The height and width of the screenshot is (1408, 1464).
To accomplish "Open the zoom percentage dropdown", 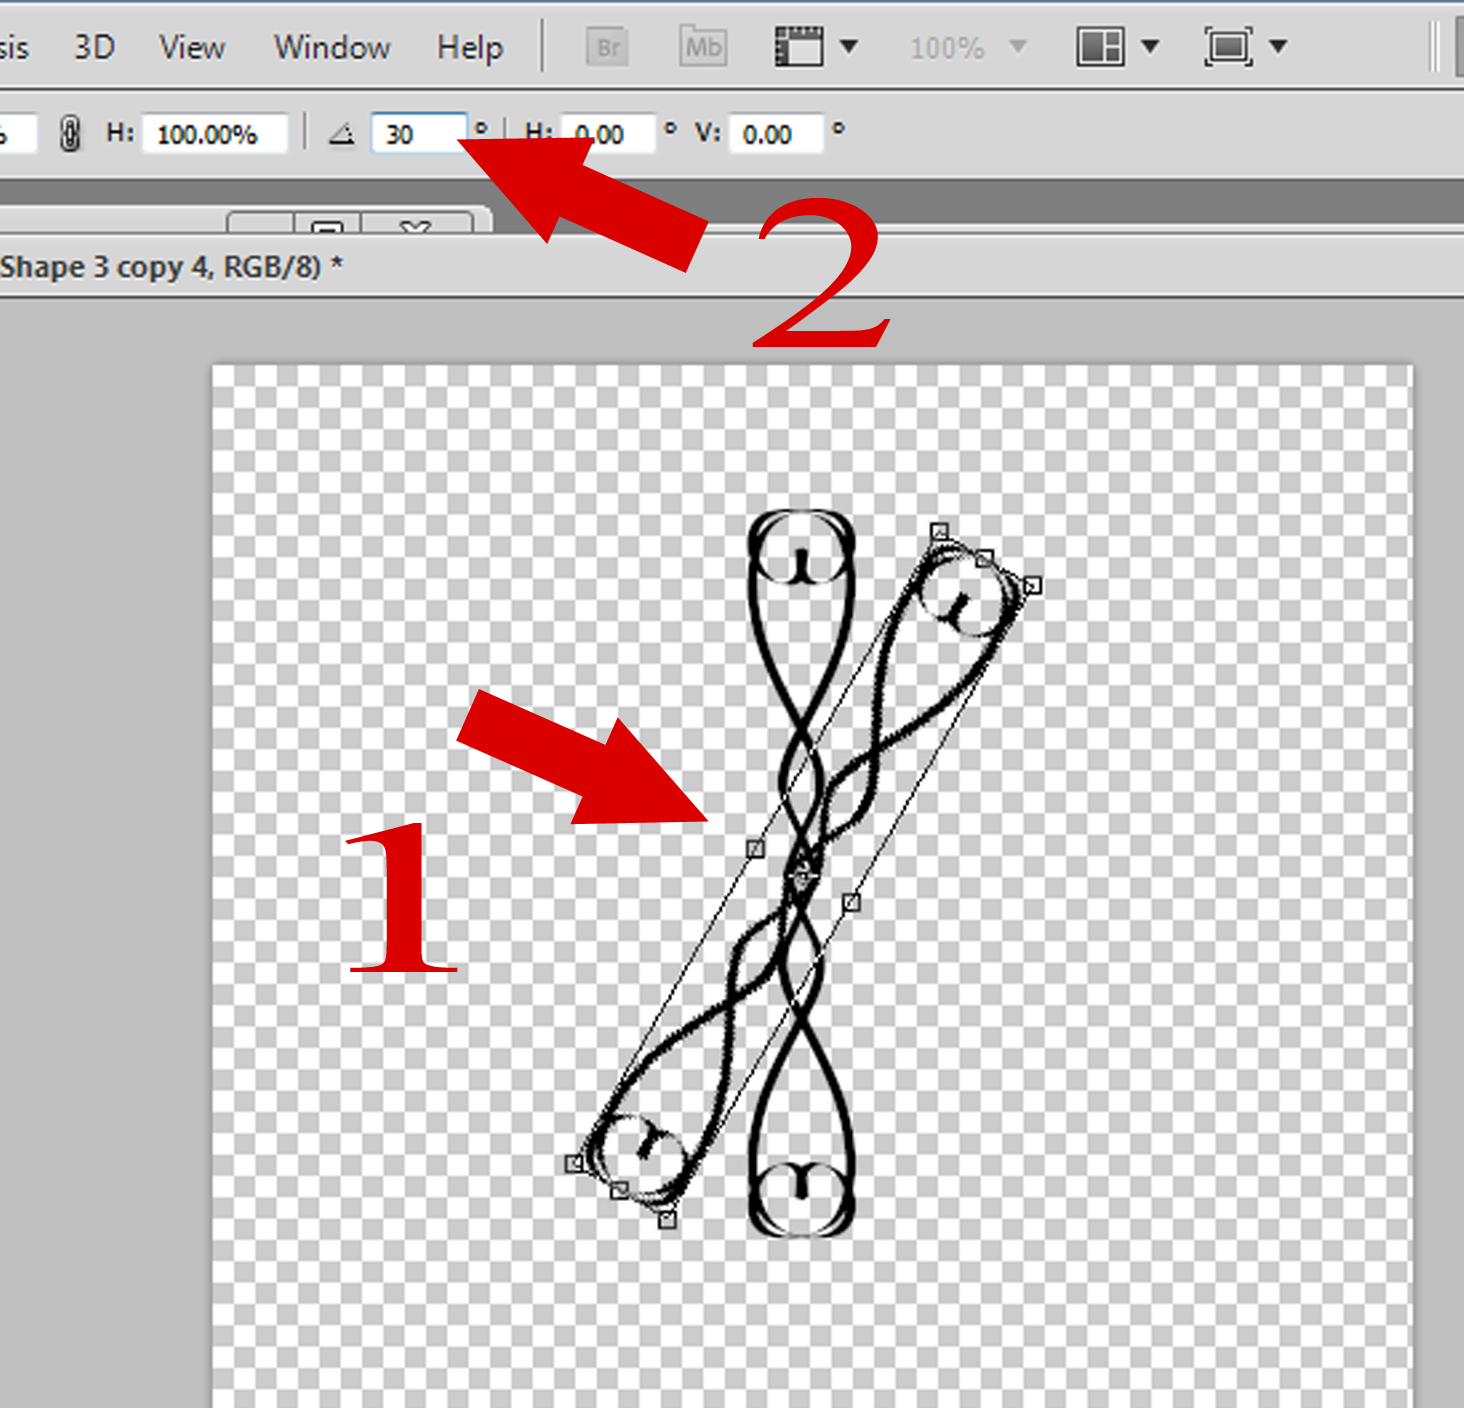I will tap(1019, 46).
